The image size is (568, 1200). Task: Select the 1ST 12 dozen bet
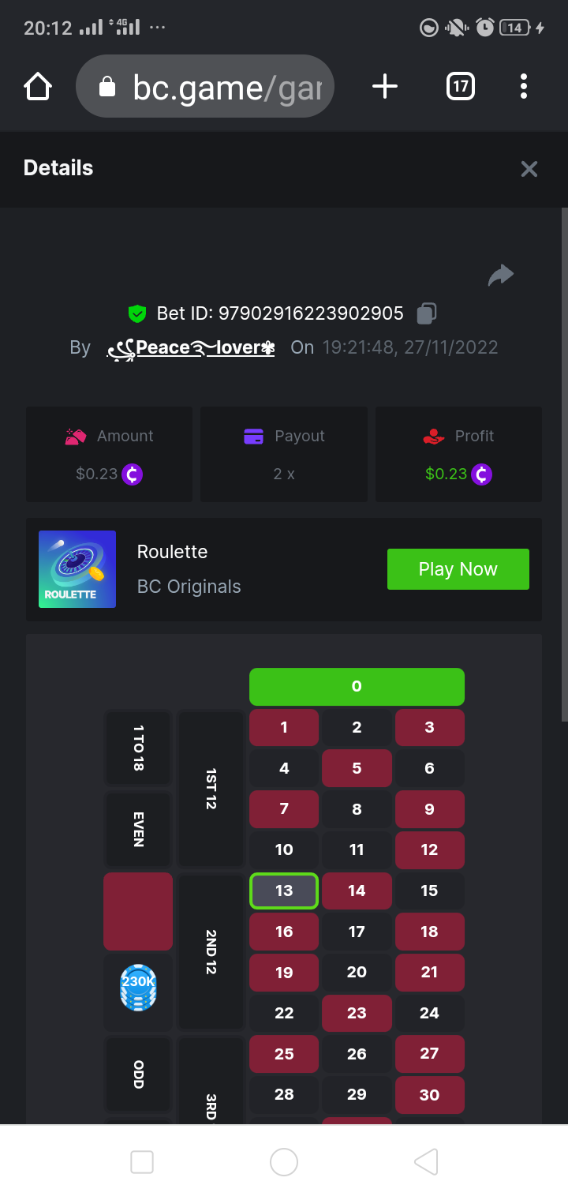click(211, 789)
